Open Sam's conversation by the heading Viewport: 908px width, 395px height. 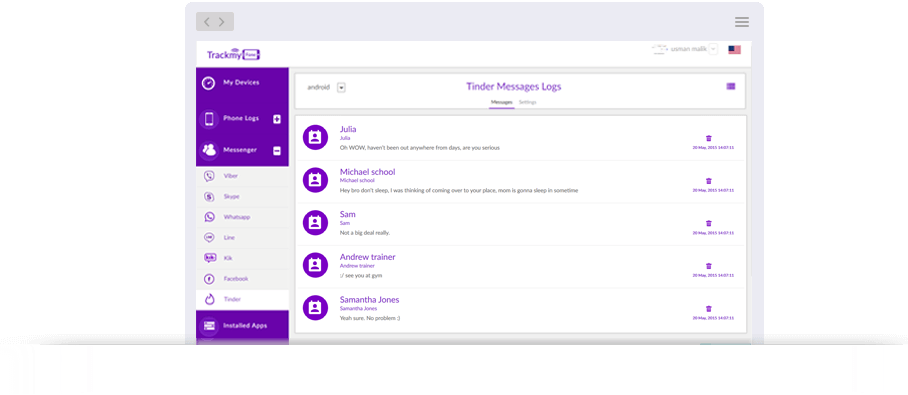coord(347,214)
